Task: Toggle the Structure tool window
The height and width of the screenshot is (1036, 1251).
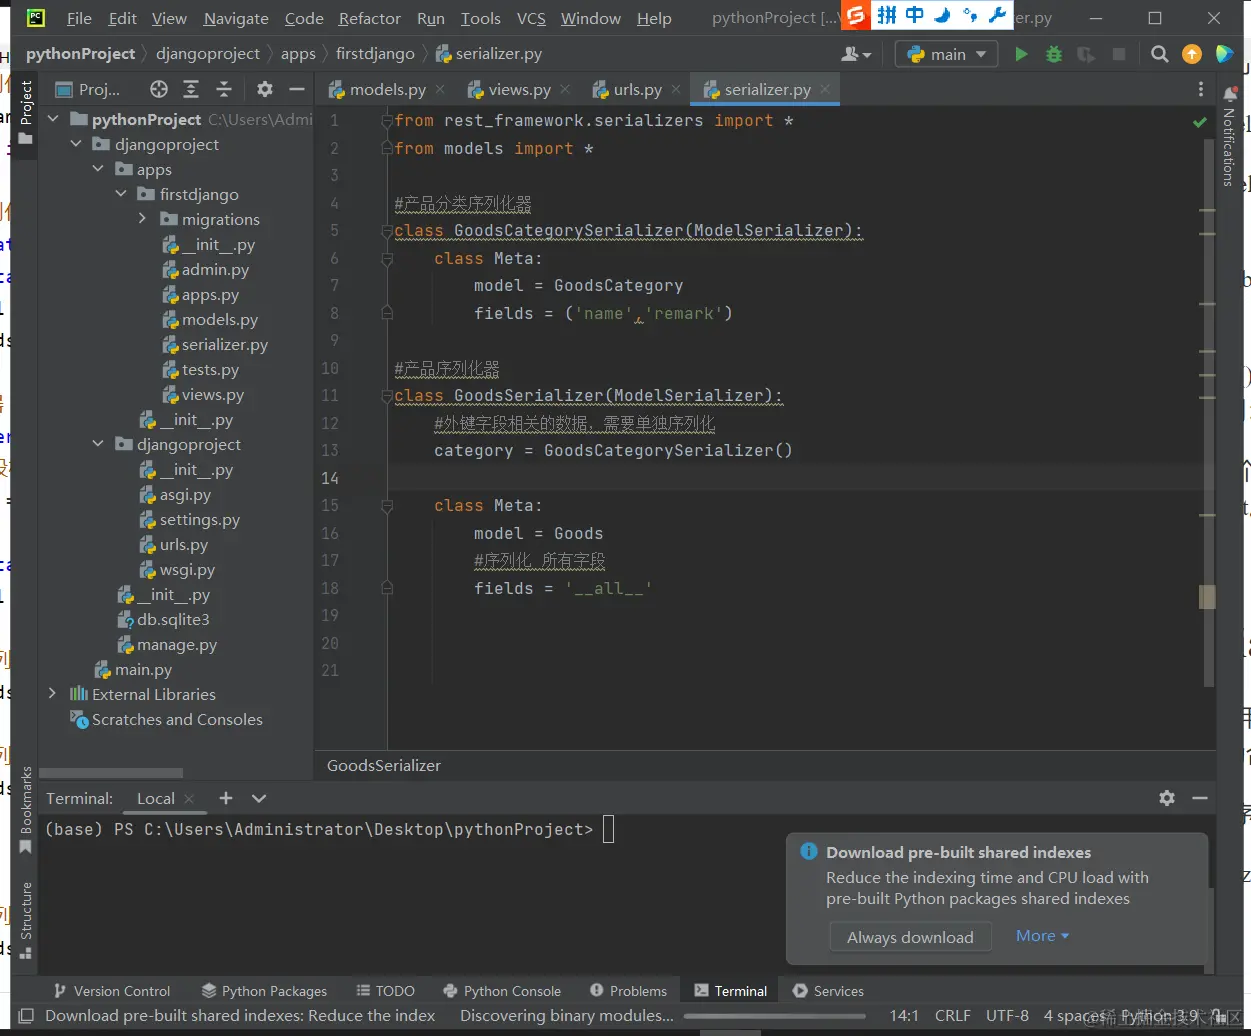Action: 27,920
